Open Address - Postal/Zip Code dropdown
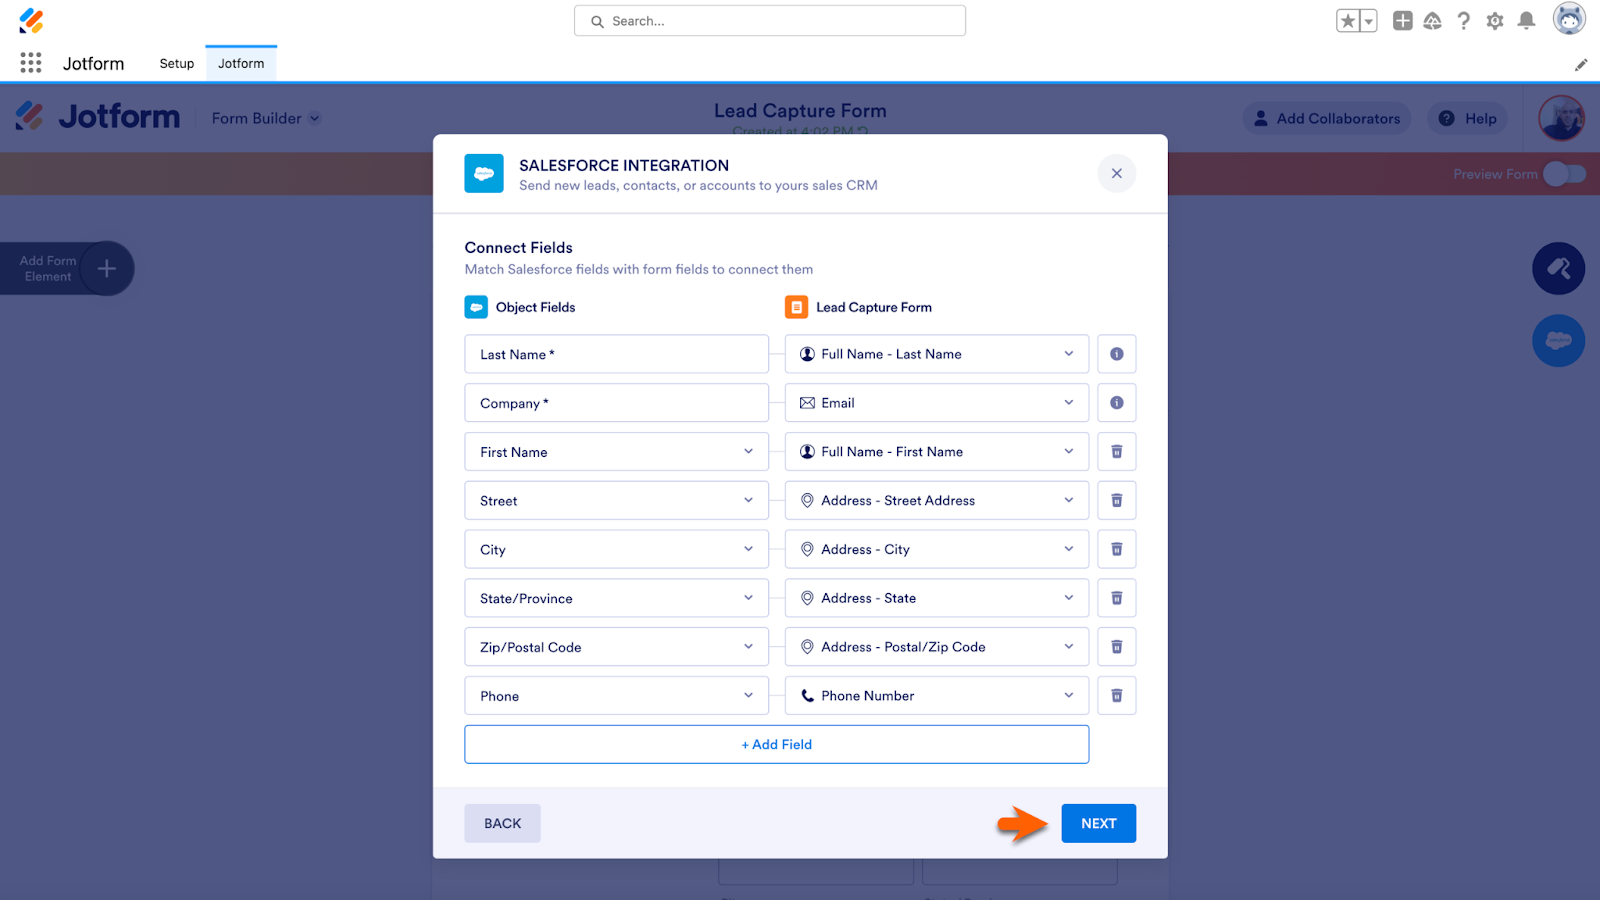Screen dimensions: 1600x900 pyautogui.click(x=936, y=647)
